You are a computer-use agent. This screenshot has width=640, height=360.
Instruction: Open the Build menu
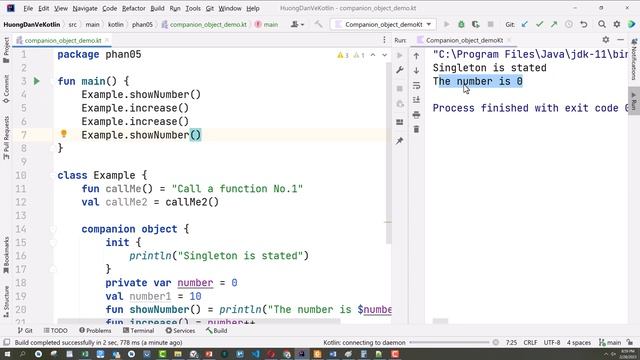[157, 8]
